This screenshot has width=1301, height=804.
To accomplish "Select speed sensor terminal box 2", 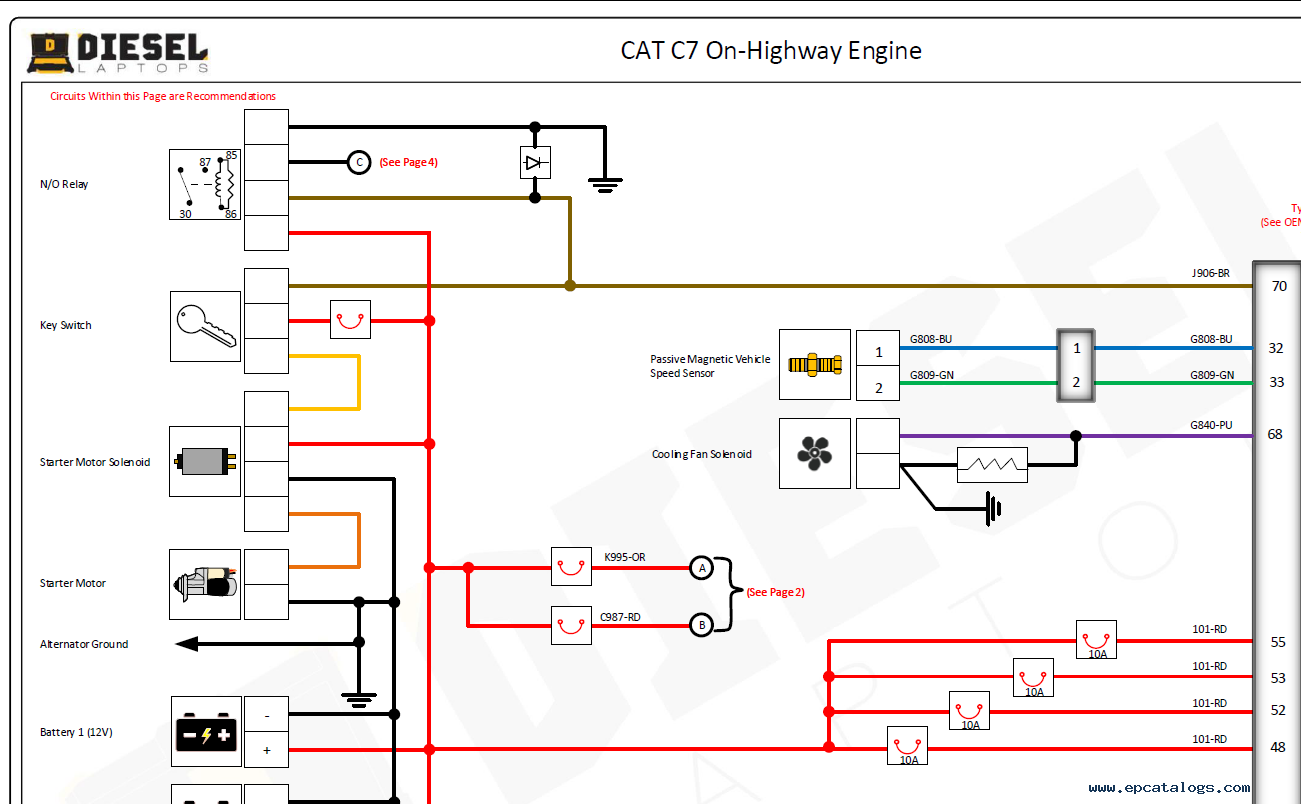I will click(878, 384).
